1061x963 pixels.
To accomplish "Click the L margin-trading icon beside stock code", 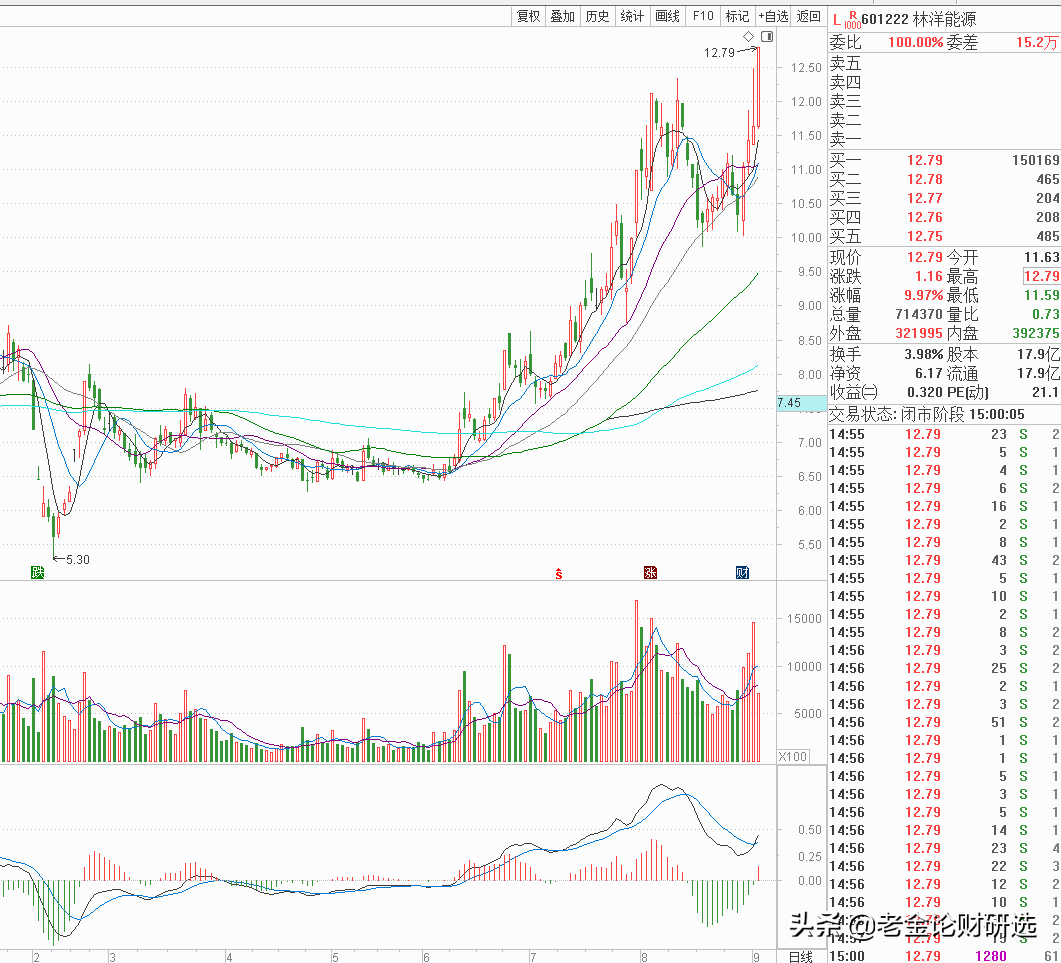I will (837, 19).
